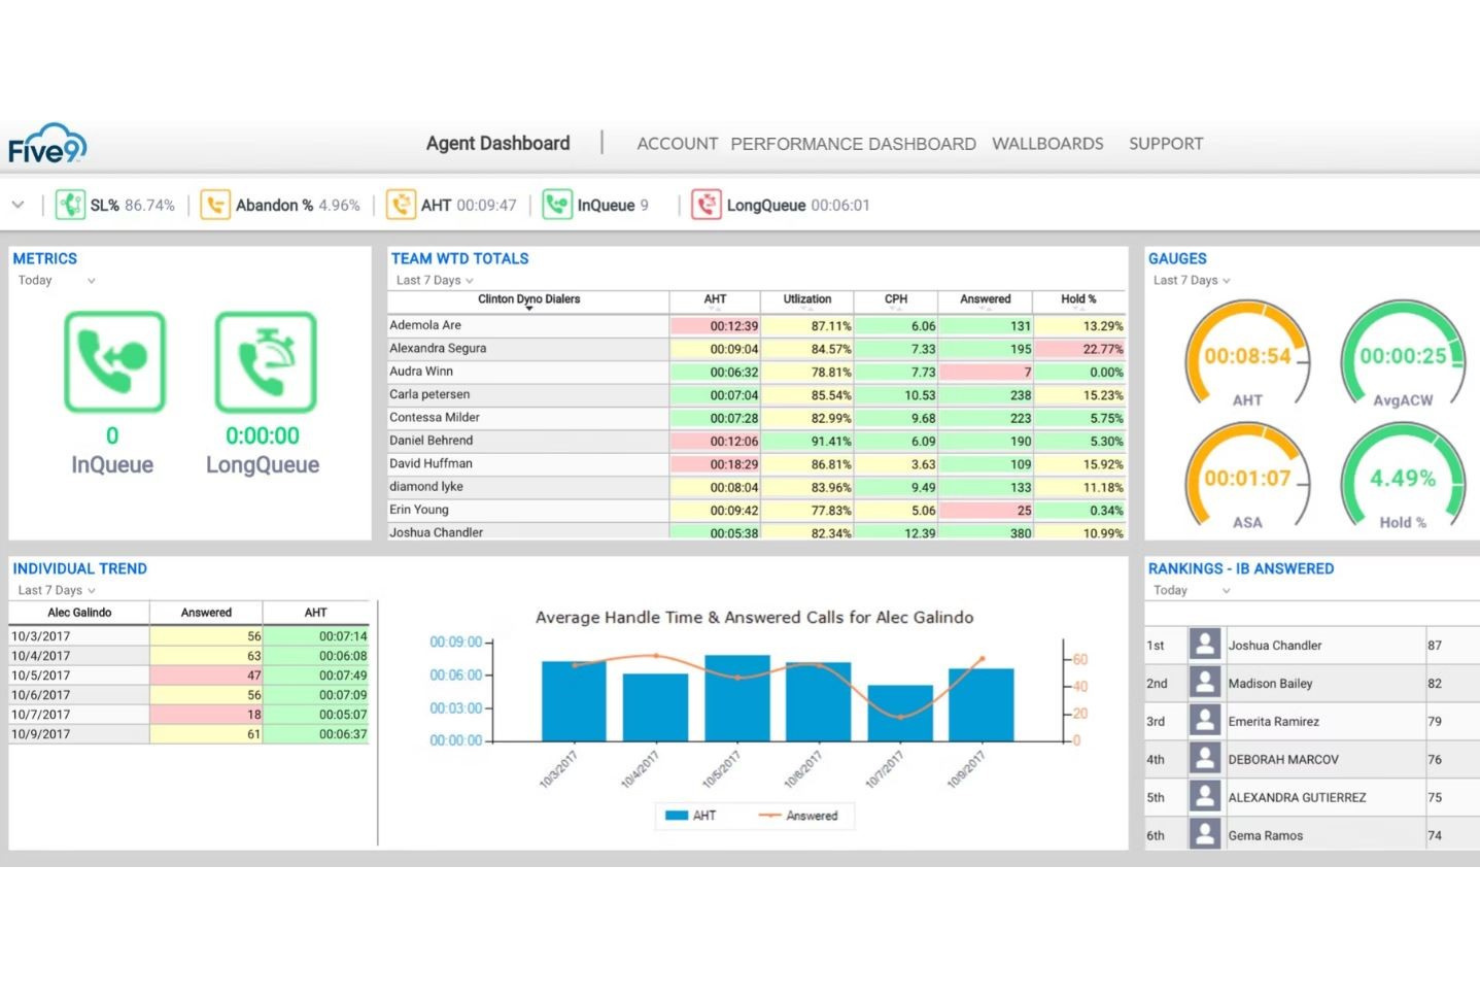Click the orange Abandon % phone icon
The image size is (1480, 987).
[215, 204]
